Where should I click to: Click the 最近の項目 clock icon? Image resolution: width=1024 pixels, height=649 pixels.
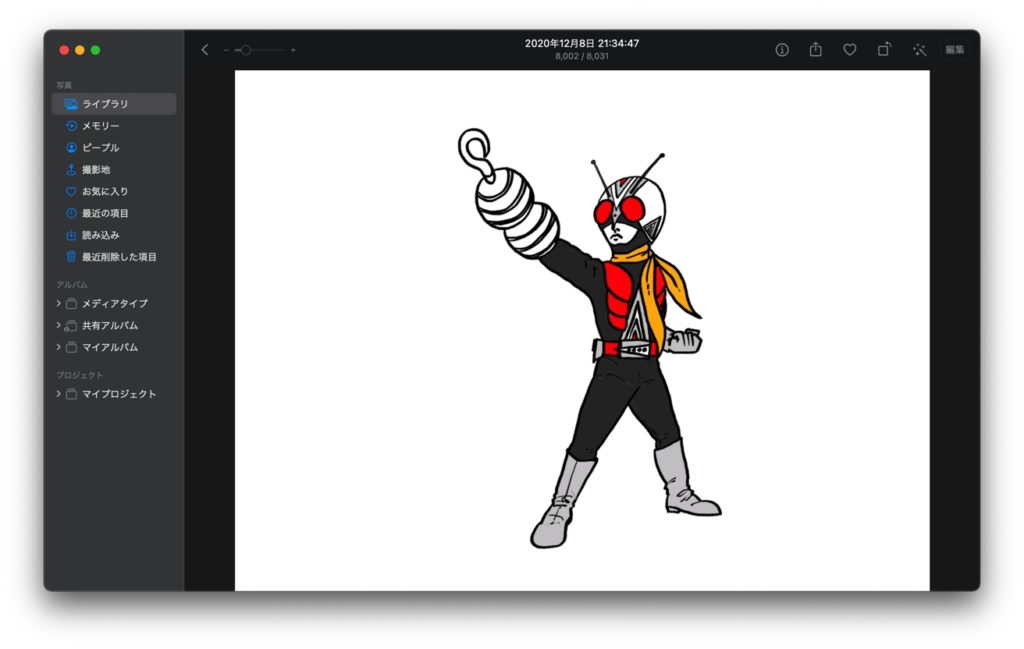(x=71, y=213)
